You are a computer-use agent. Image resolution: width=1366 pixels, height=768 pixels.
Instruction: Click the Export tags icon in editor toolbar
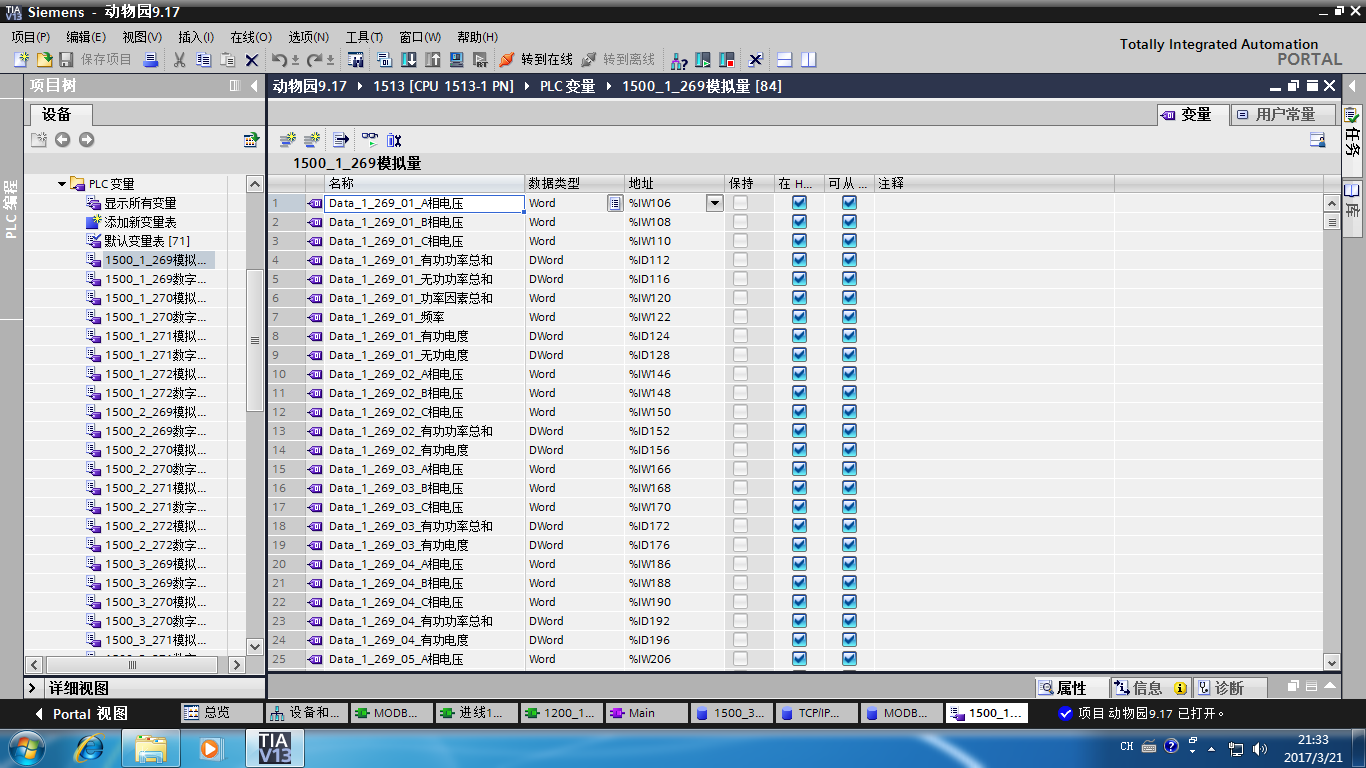click(340, 140)
